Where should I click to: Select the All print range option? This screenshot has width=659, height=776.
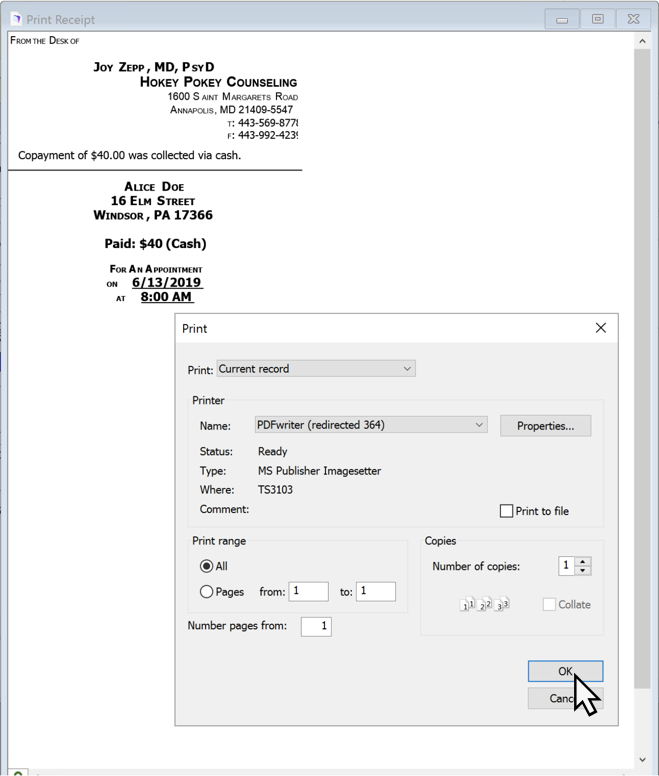(x=207, y=566)
